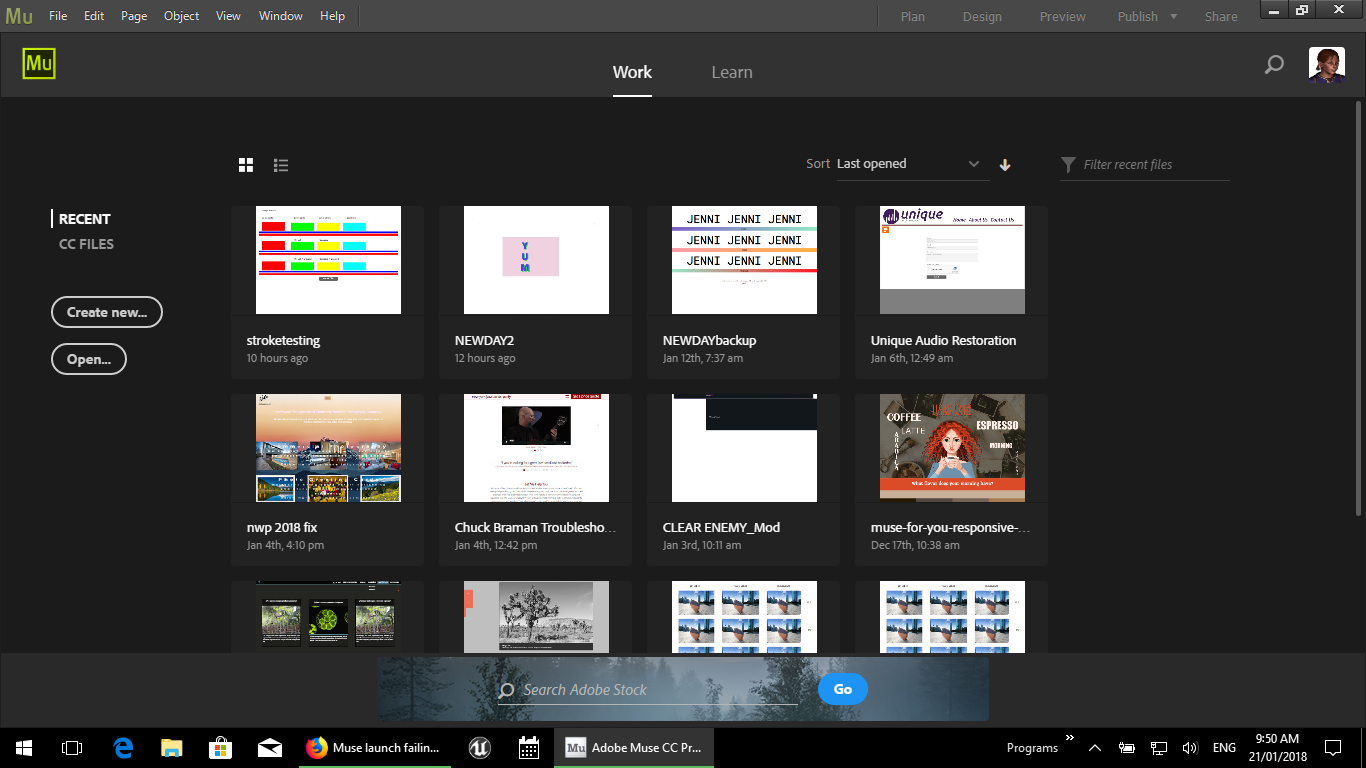Open the Chuck Braman Troubleshoot thumbnail
1366x768 pixels.
536,447
